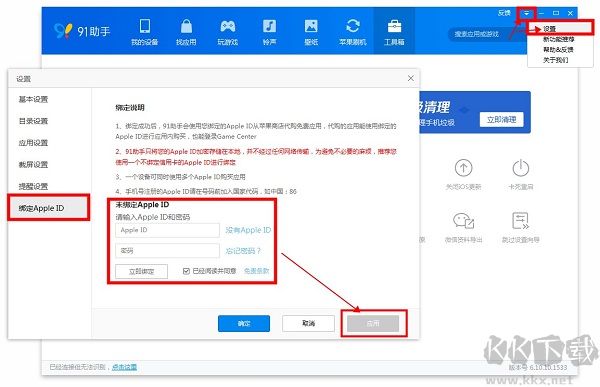Expand the title bar dropdown arrow menu

coord(527,13)
